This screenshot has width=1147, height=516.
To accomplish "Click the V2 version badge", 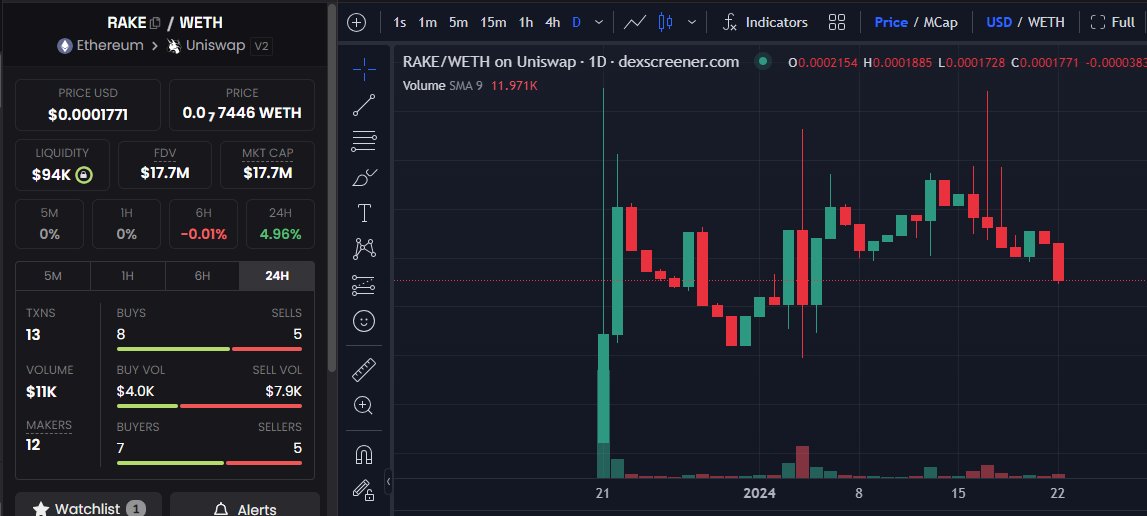I will tap(261, 46).
